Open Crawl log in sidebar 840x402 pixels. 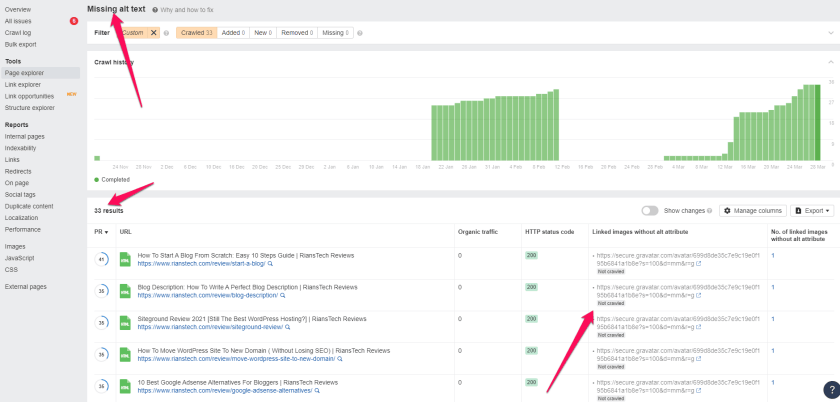18,33
